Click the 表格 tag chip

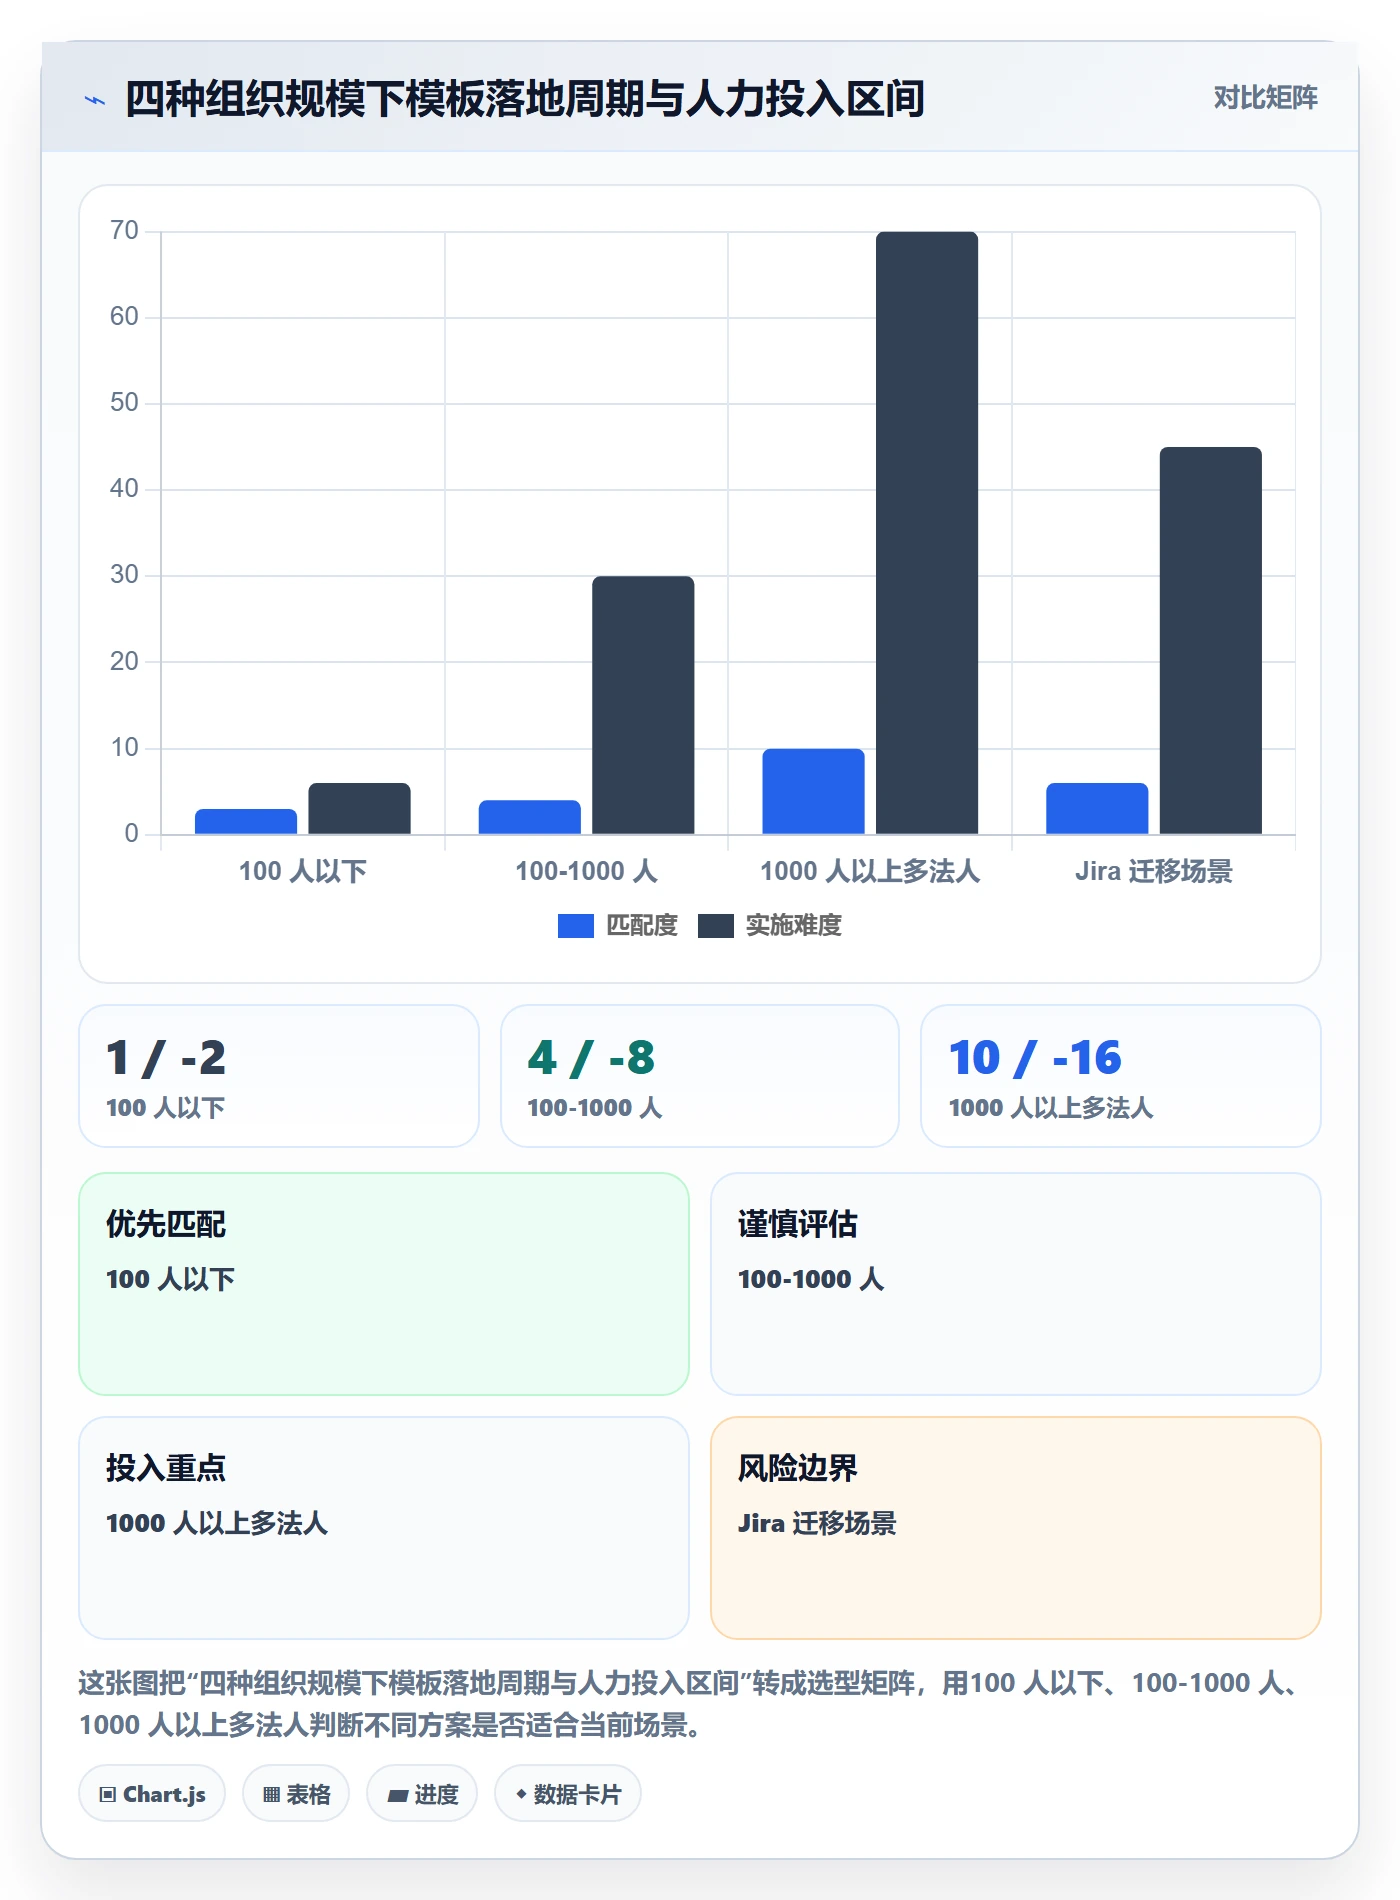(x=296, y=1794)
